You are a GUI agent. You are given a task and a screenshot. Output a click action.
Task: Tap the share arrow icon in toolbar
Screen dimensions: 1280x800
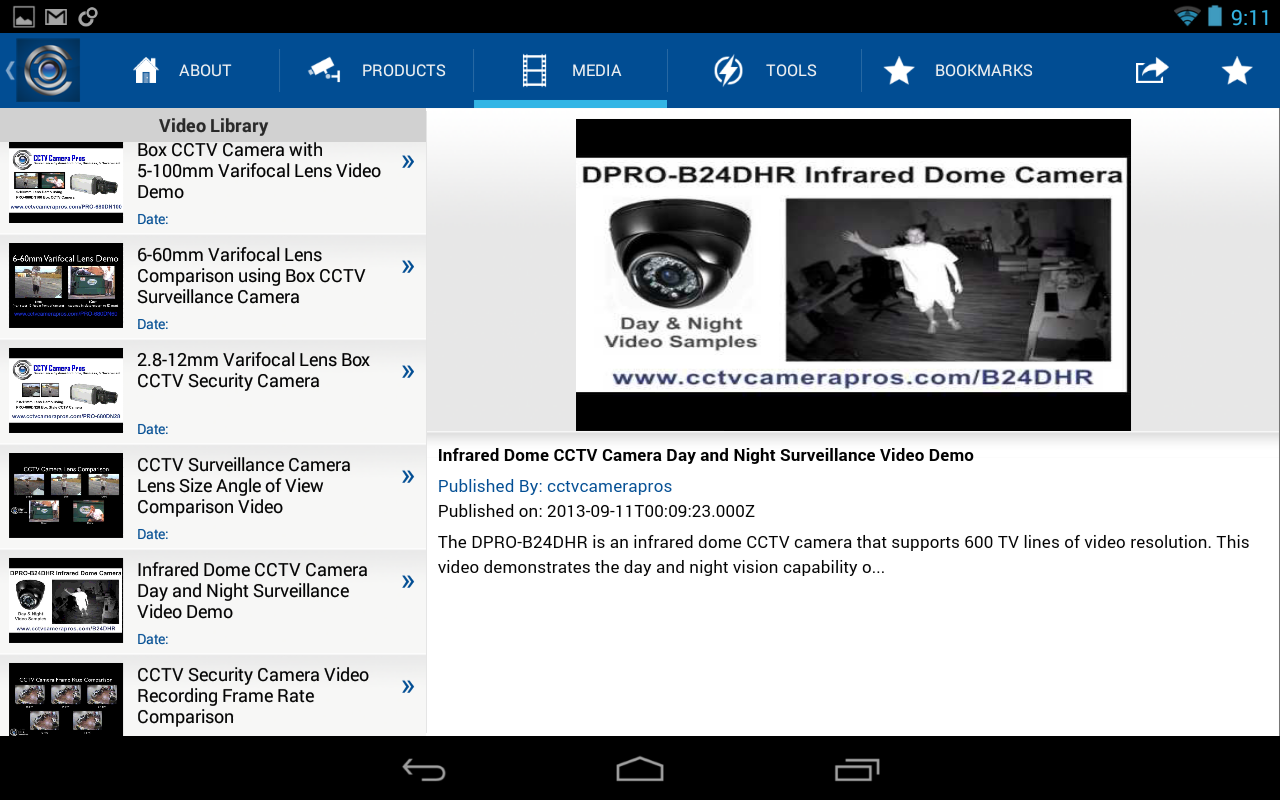tap(1151, 70)
